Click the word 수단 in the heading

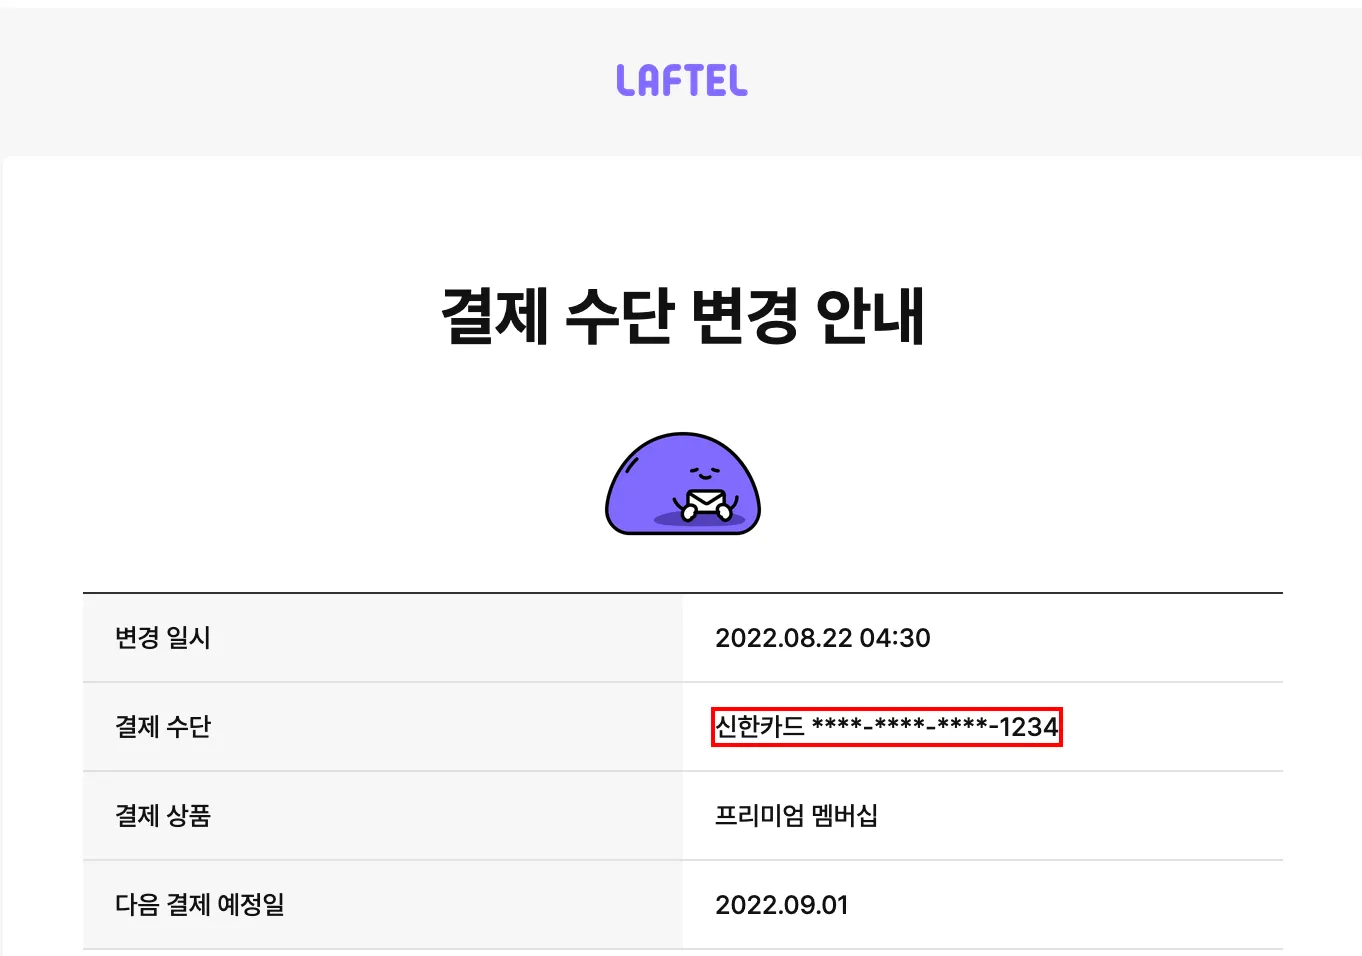(x=620, y=316)
